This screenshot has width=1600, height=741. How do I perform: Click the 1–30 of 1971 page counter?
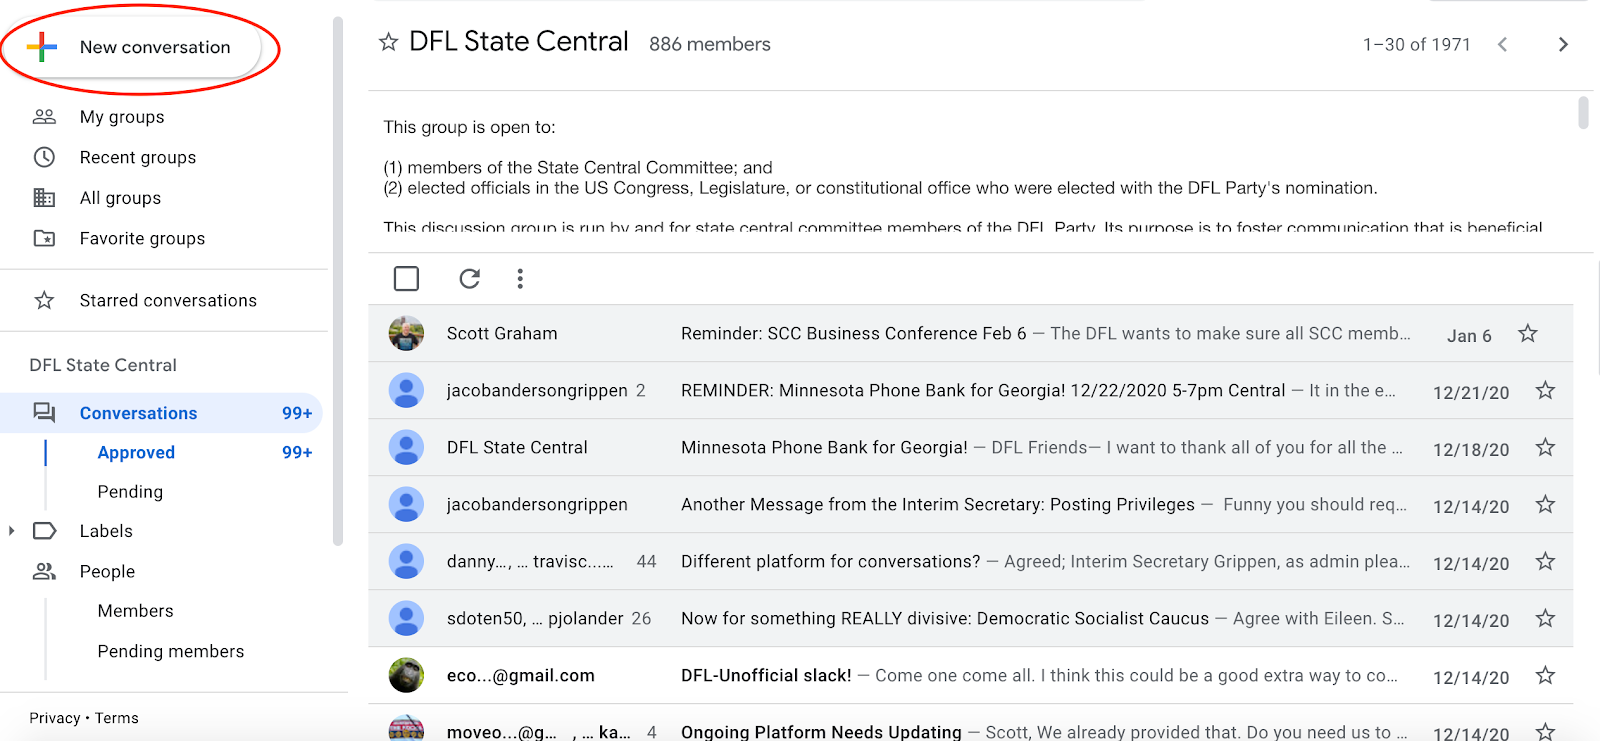(x=1416, y=44)
